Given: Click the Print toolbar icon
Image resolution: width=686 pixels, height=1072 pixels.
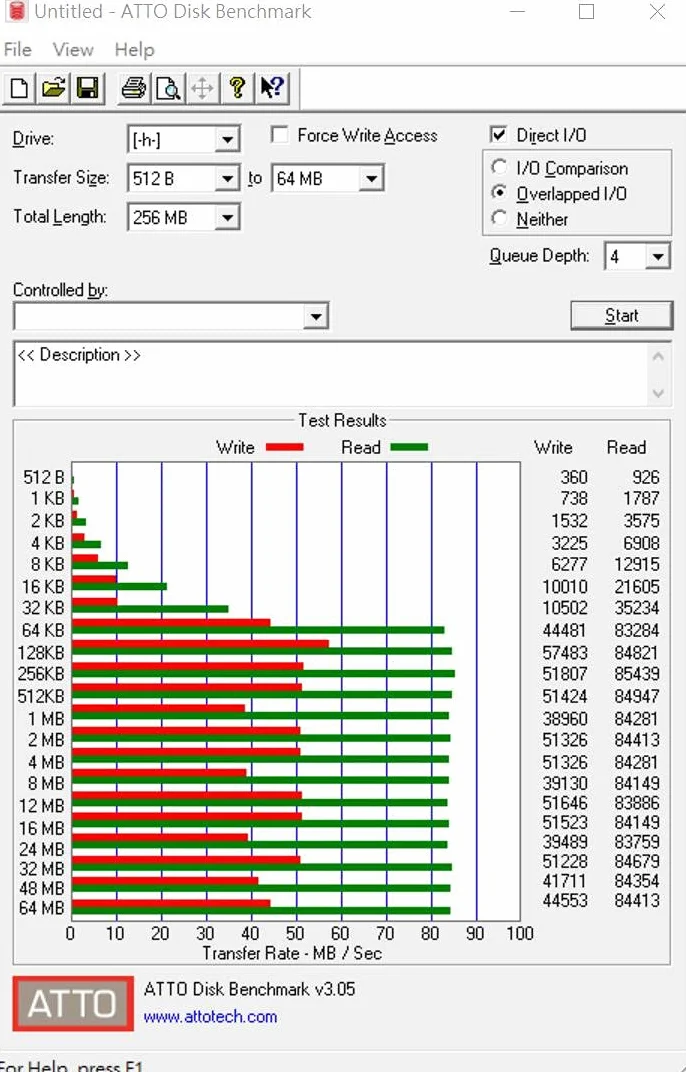Looking at the screenshot, I should pos(133,88).
